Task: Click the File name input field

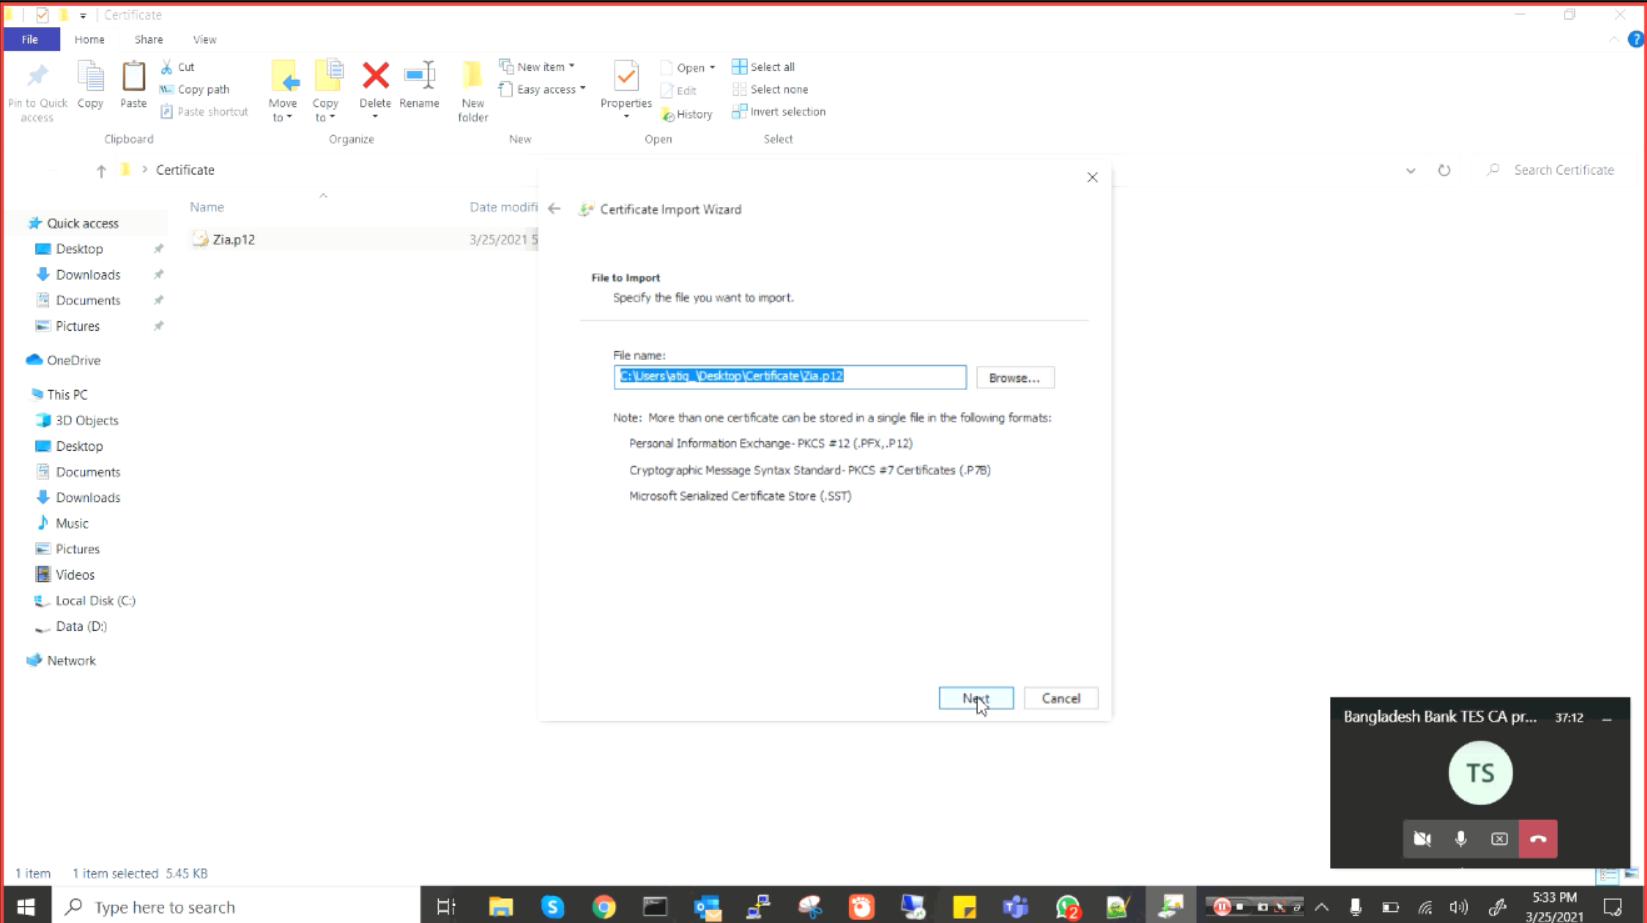Action: [790, 377]
